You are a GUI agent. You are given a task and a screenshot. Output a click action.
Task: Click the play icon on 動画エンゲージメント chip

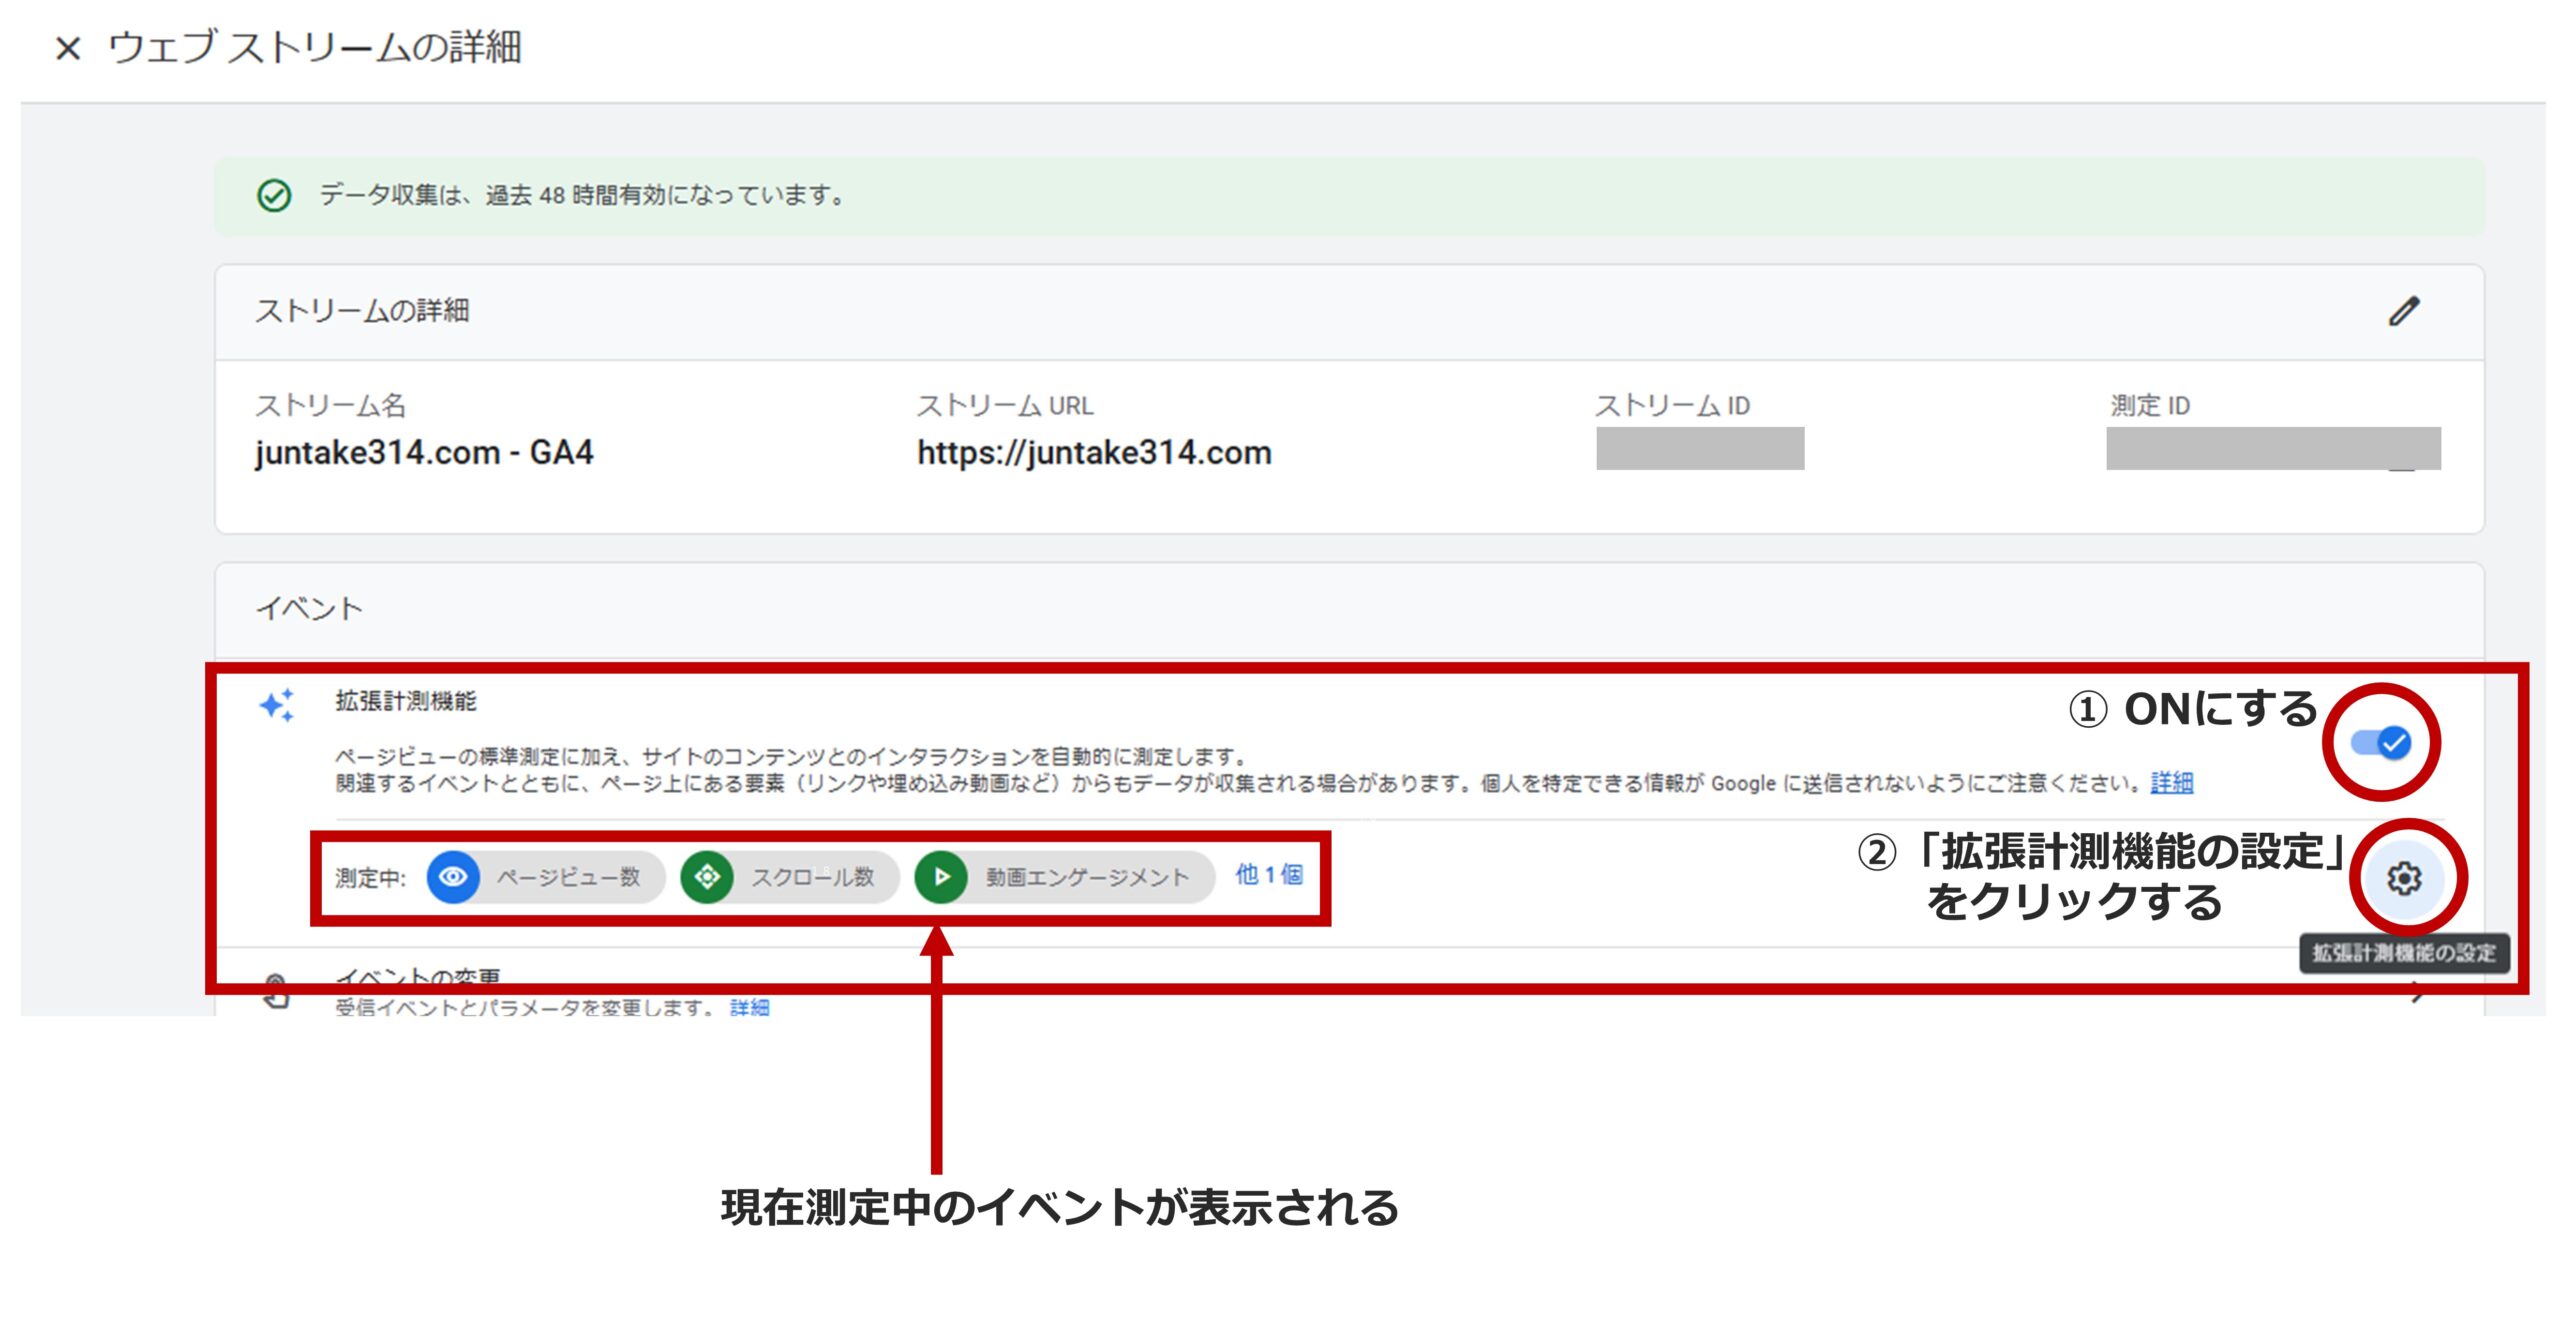pos(941,878)
